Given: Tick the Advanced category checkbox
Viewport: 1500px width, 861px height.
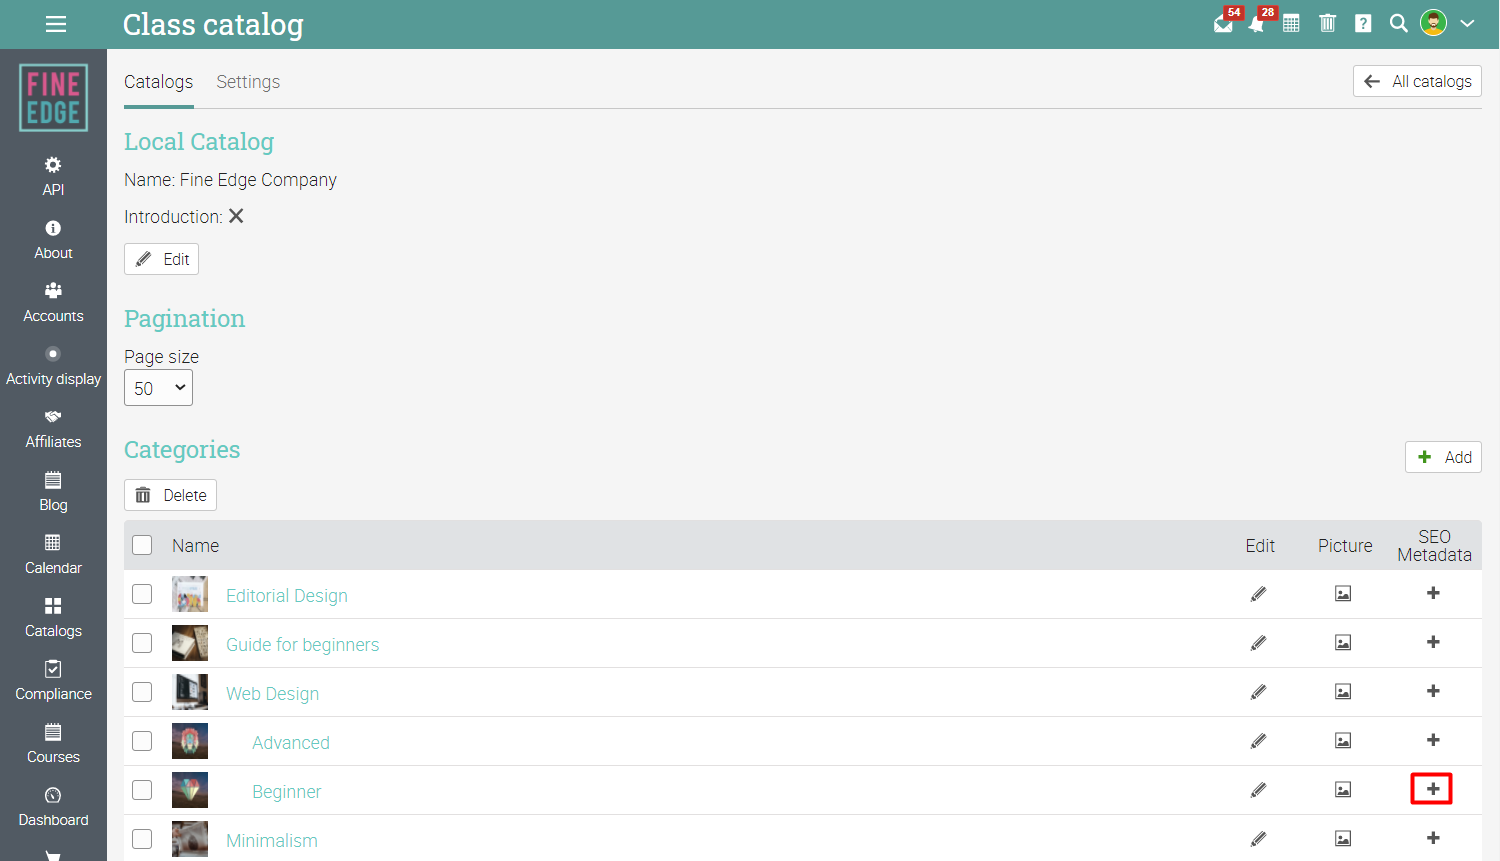Looking at the screenshot, I should (x=142, y=741).
